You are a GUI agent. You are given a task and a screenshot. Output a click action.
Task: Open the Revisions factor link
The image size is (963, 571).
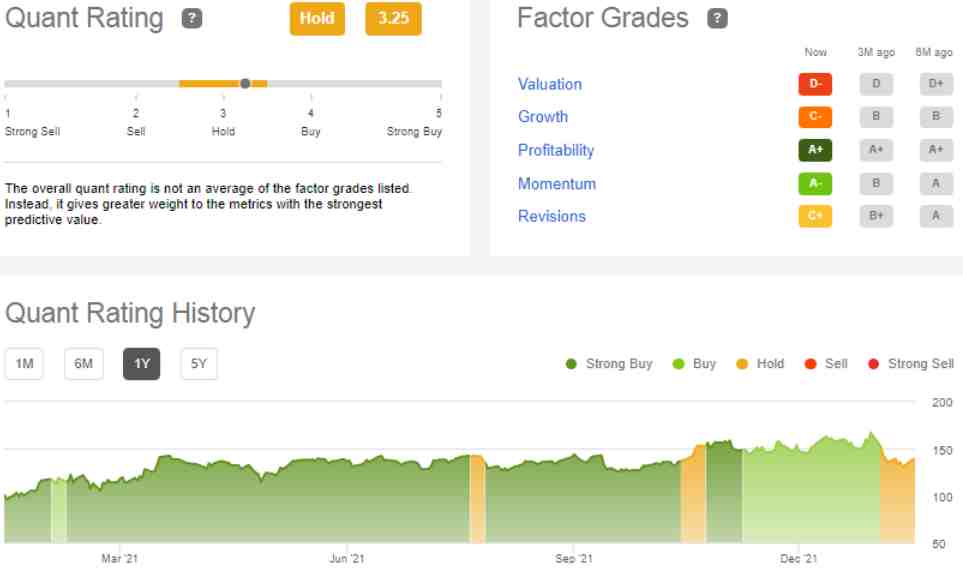pyautogui.click(x=552, y=216)
